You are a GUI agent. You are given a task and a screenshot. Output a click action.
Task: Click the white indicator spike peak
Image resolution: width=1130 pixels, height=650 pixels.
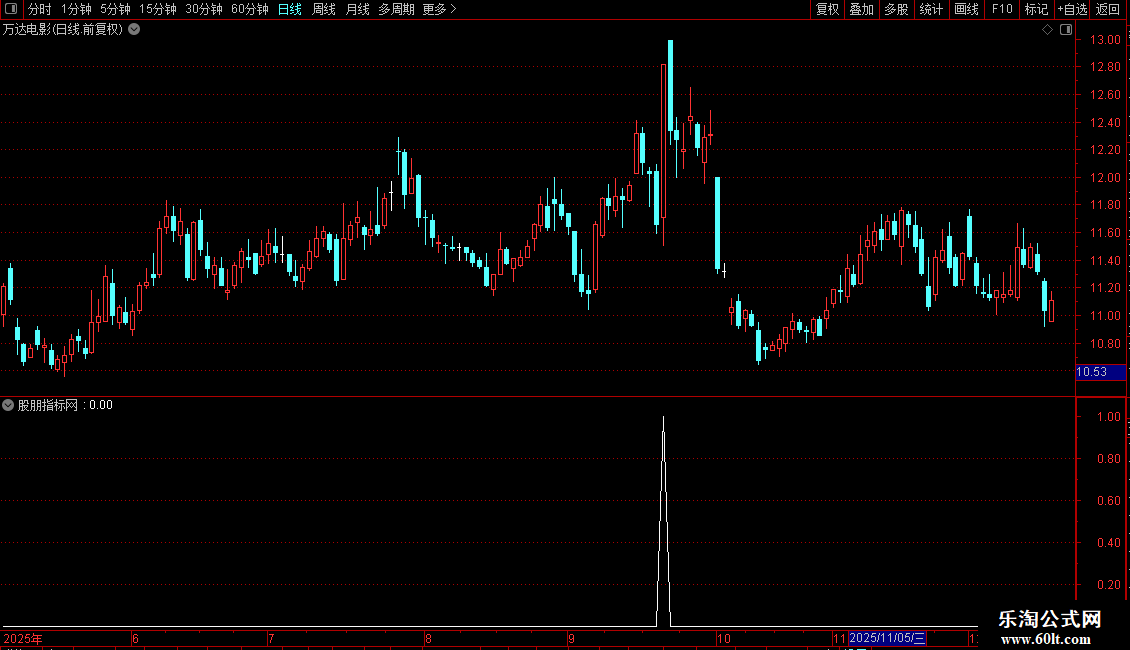pyautogui.click(x=663, y=417)
